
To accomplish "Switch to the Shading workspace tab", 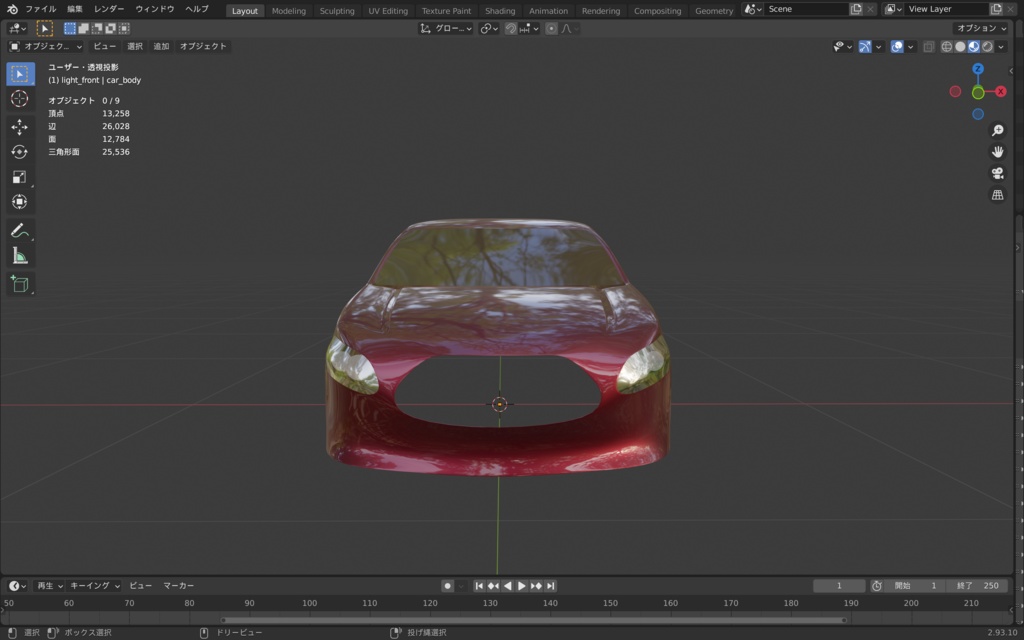I will tap(499, 10).
